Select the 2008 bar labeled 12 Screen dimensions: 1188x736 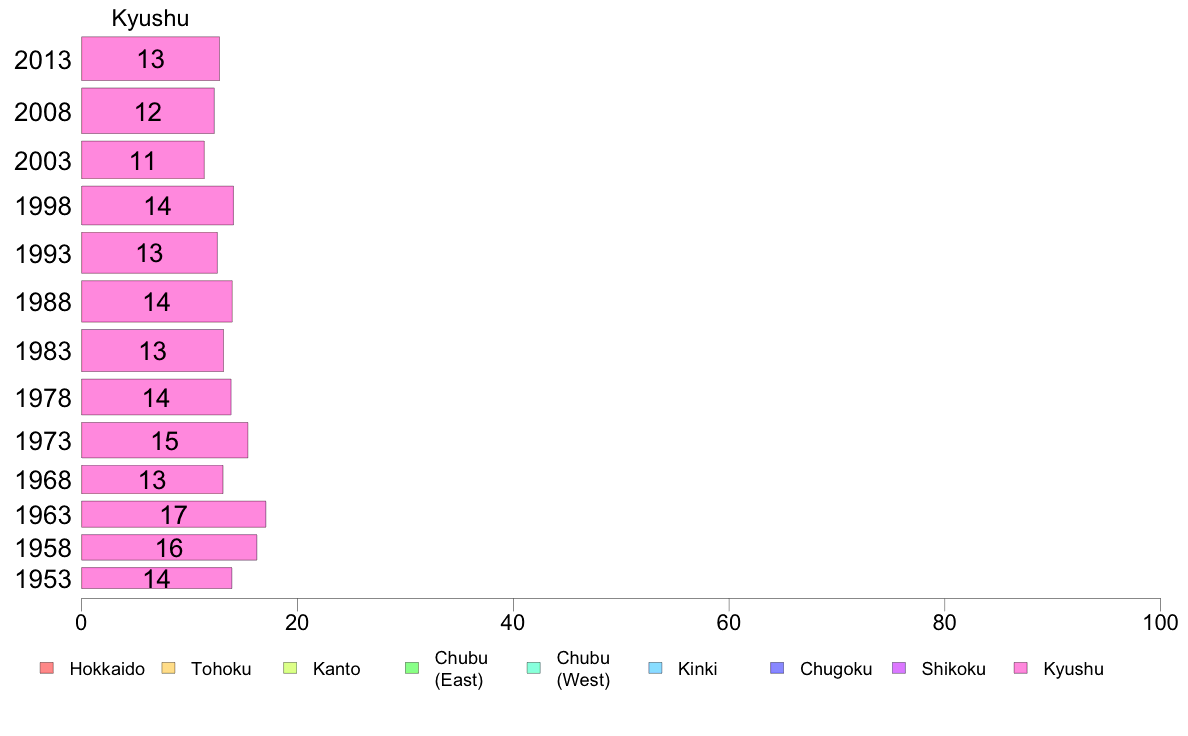click(x=148, y=111)
